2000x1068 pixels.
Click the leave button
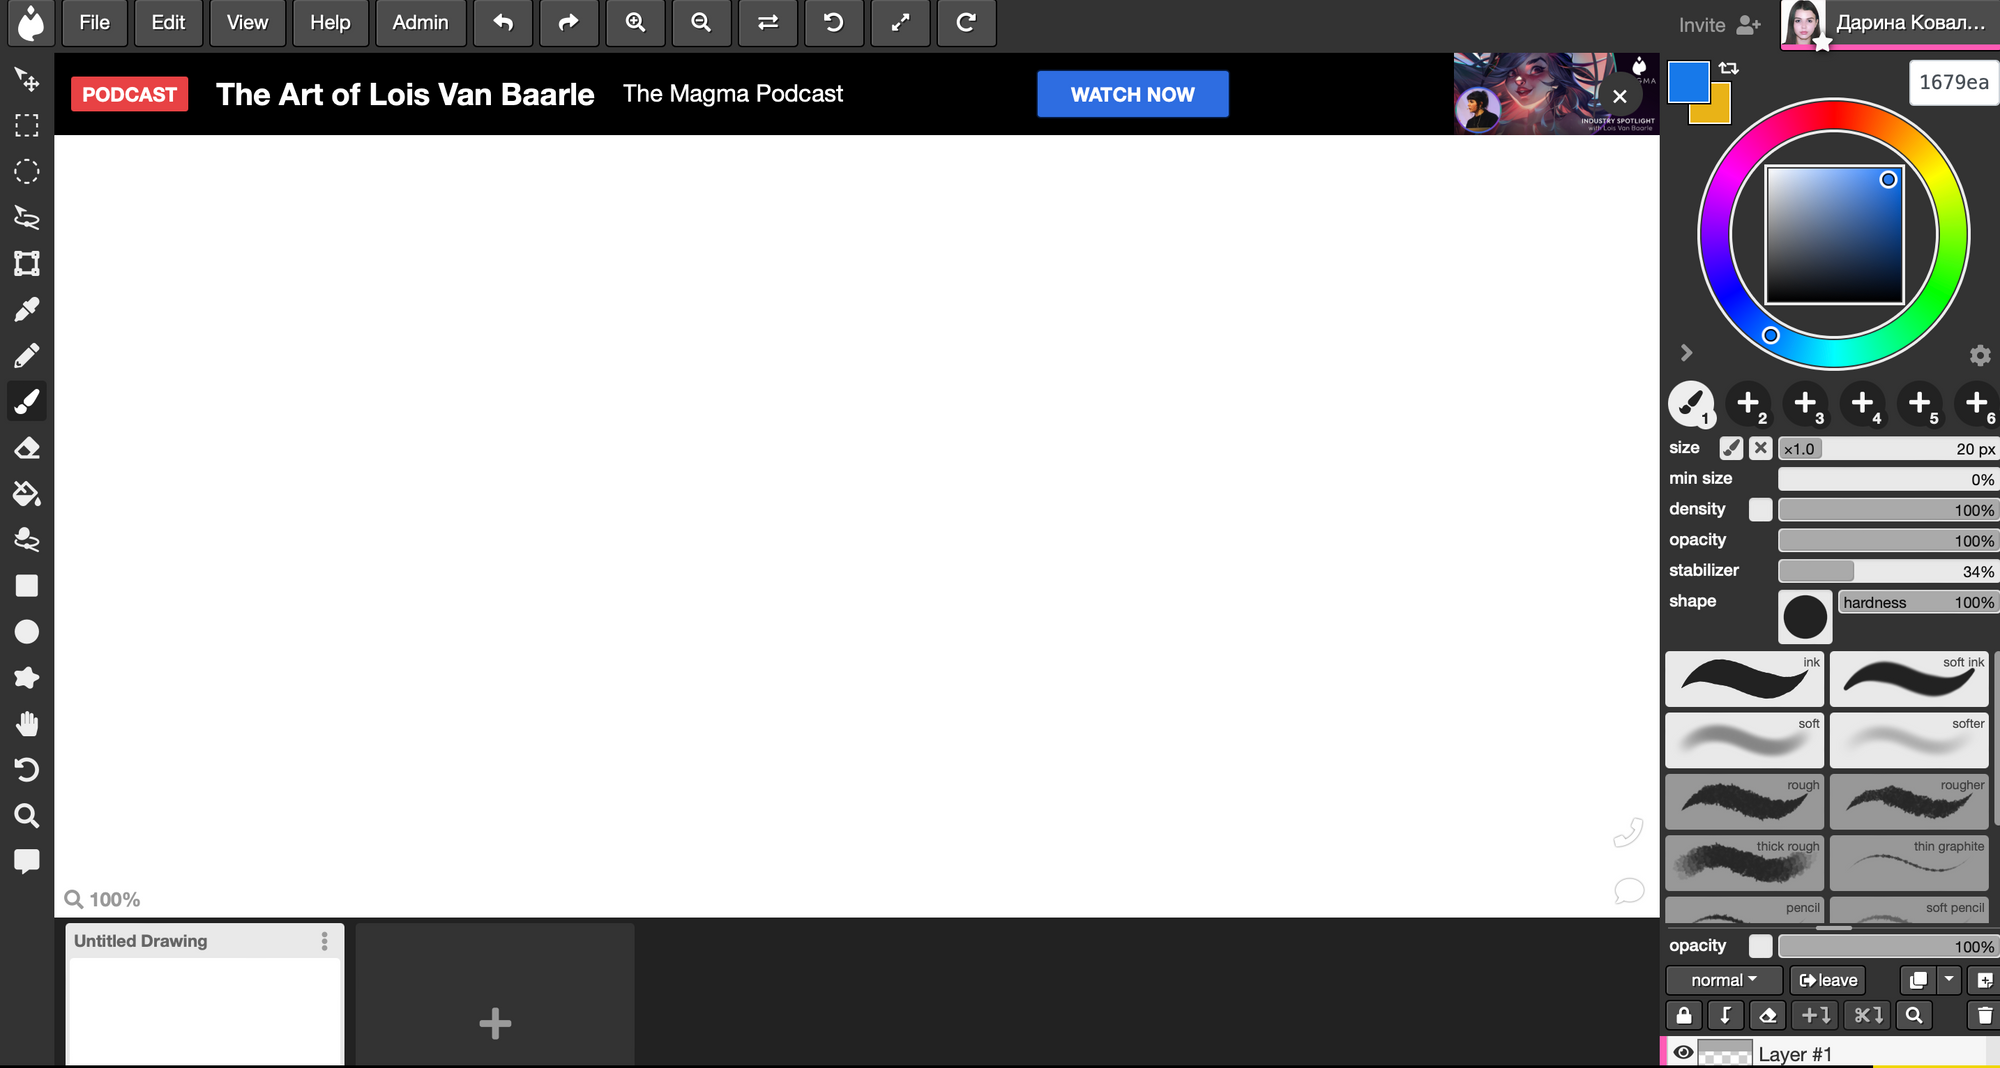pos(1828,981)
